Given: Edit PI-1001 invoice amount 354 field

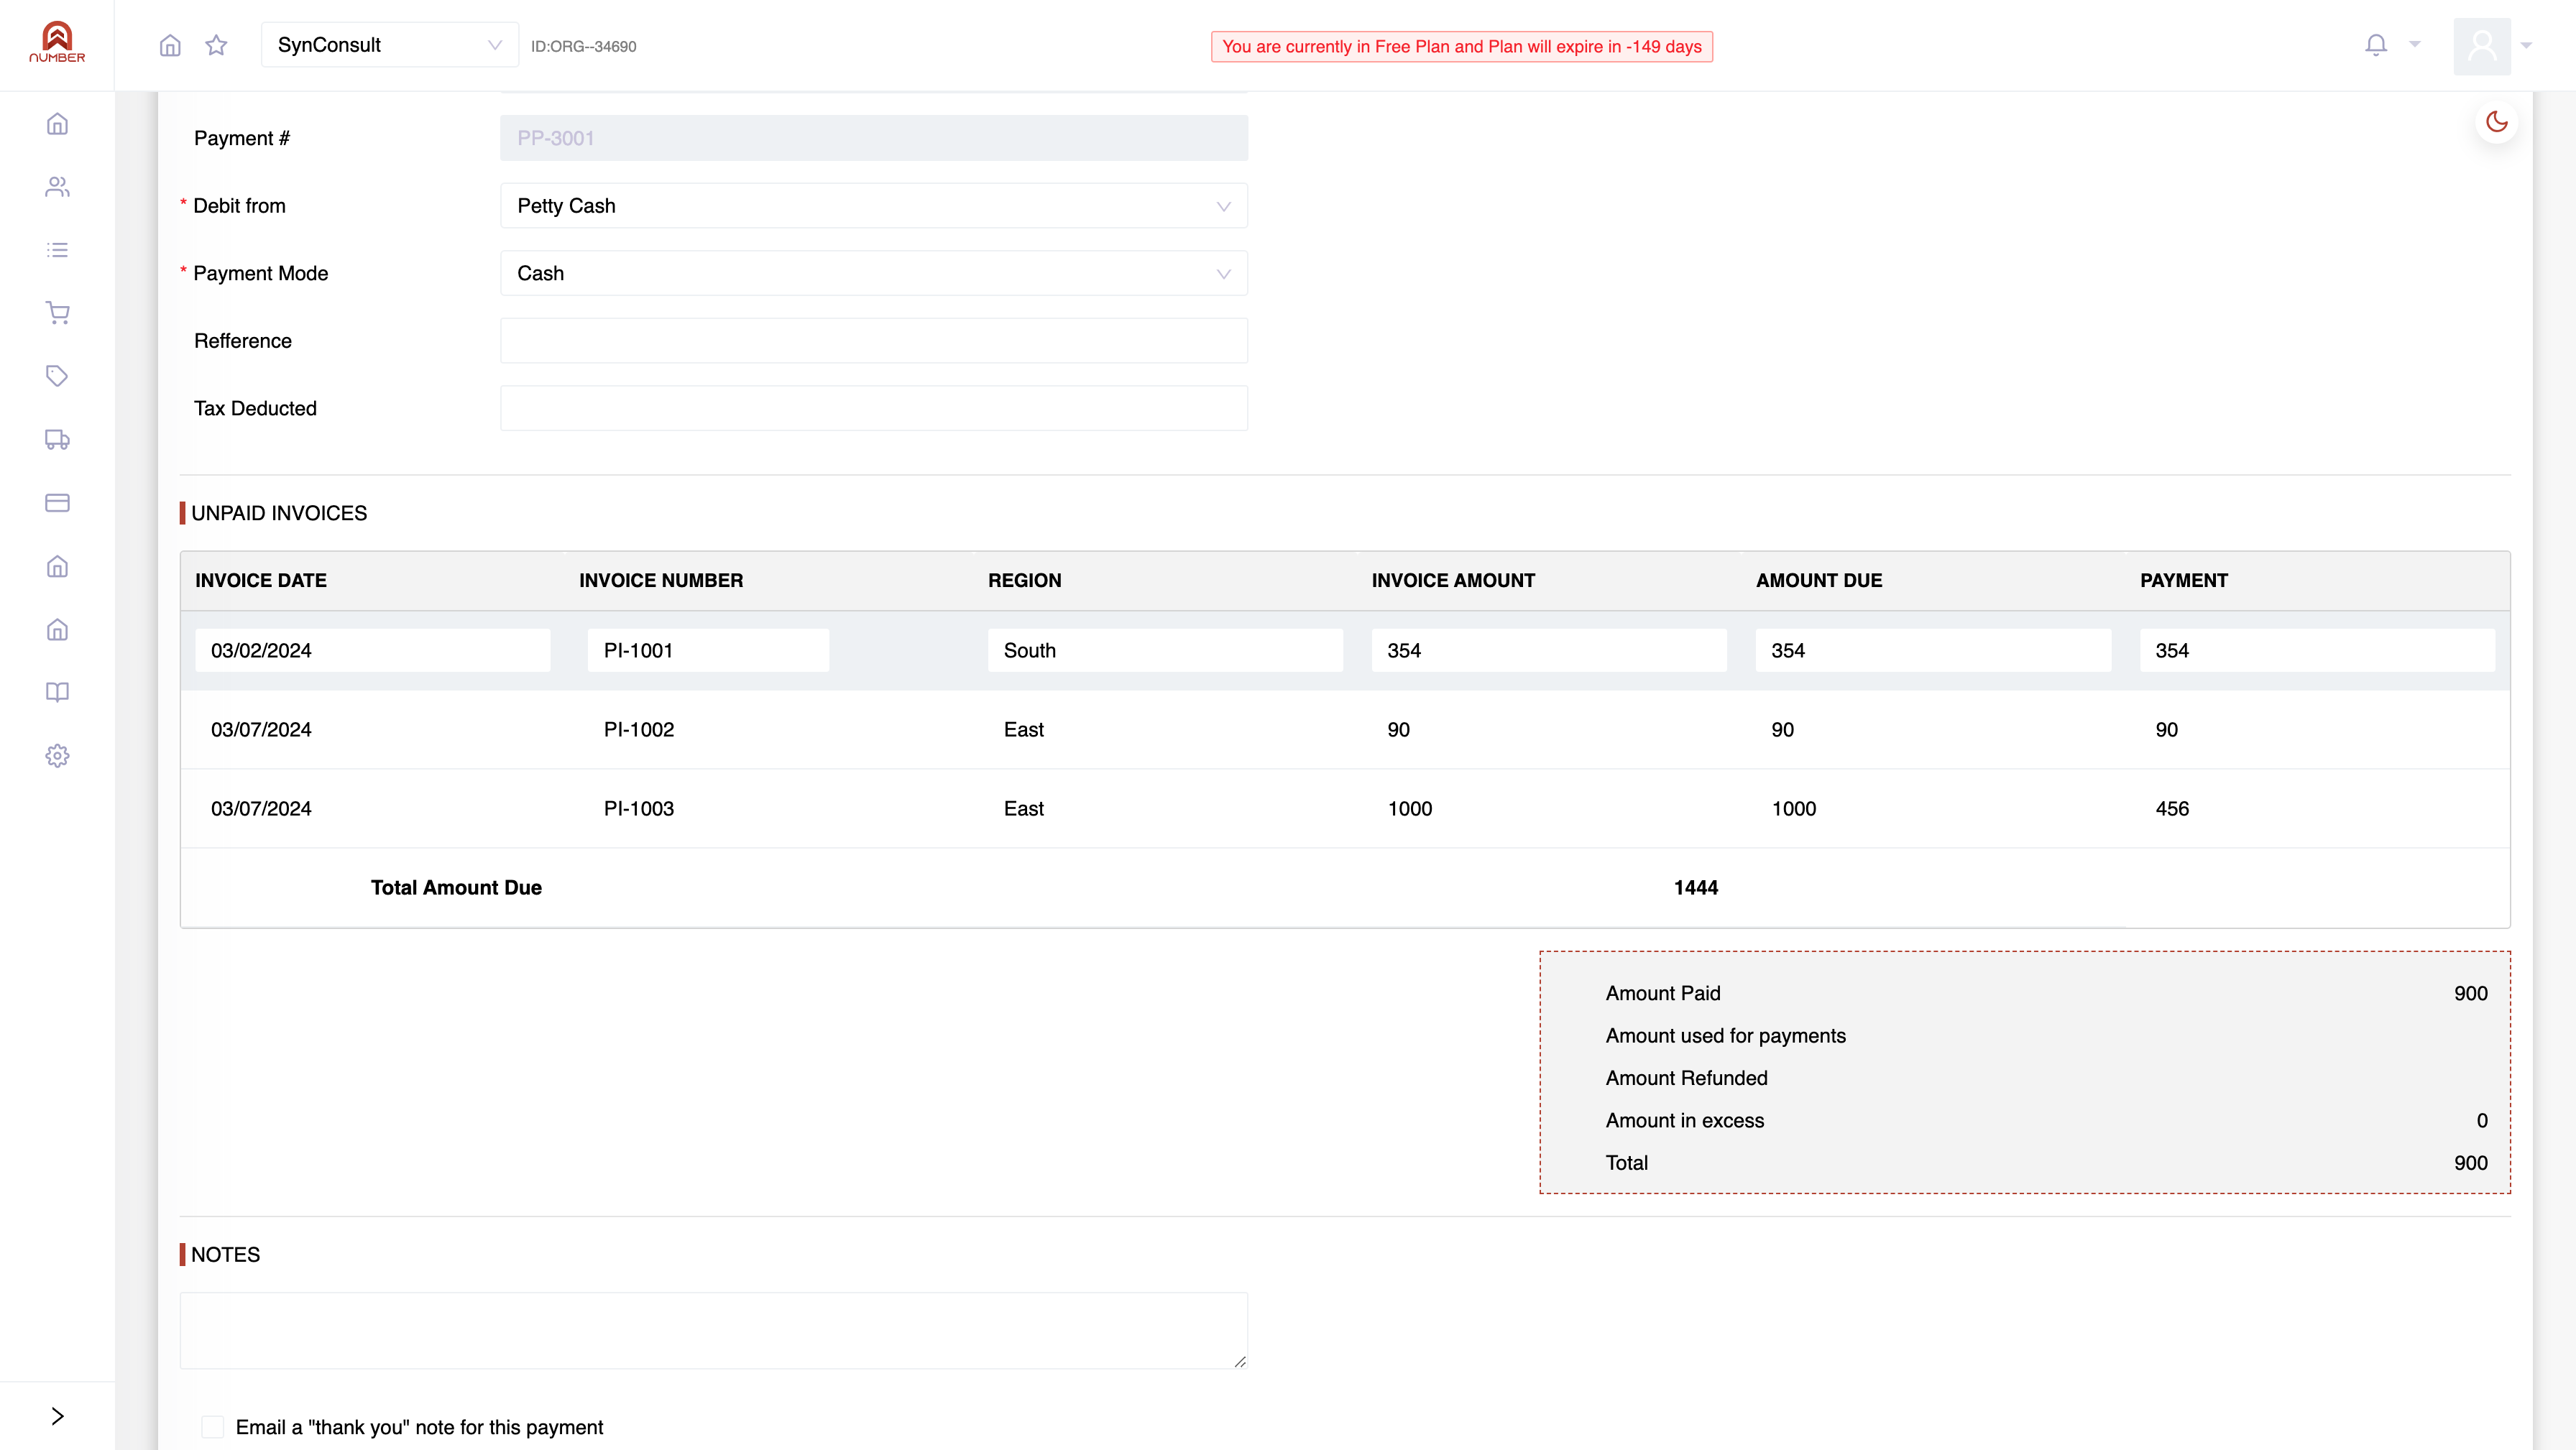Looking at the screenshot, I should point(1549,650).
